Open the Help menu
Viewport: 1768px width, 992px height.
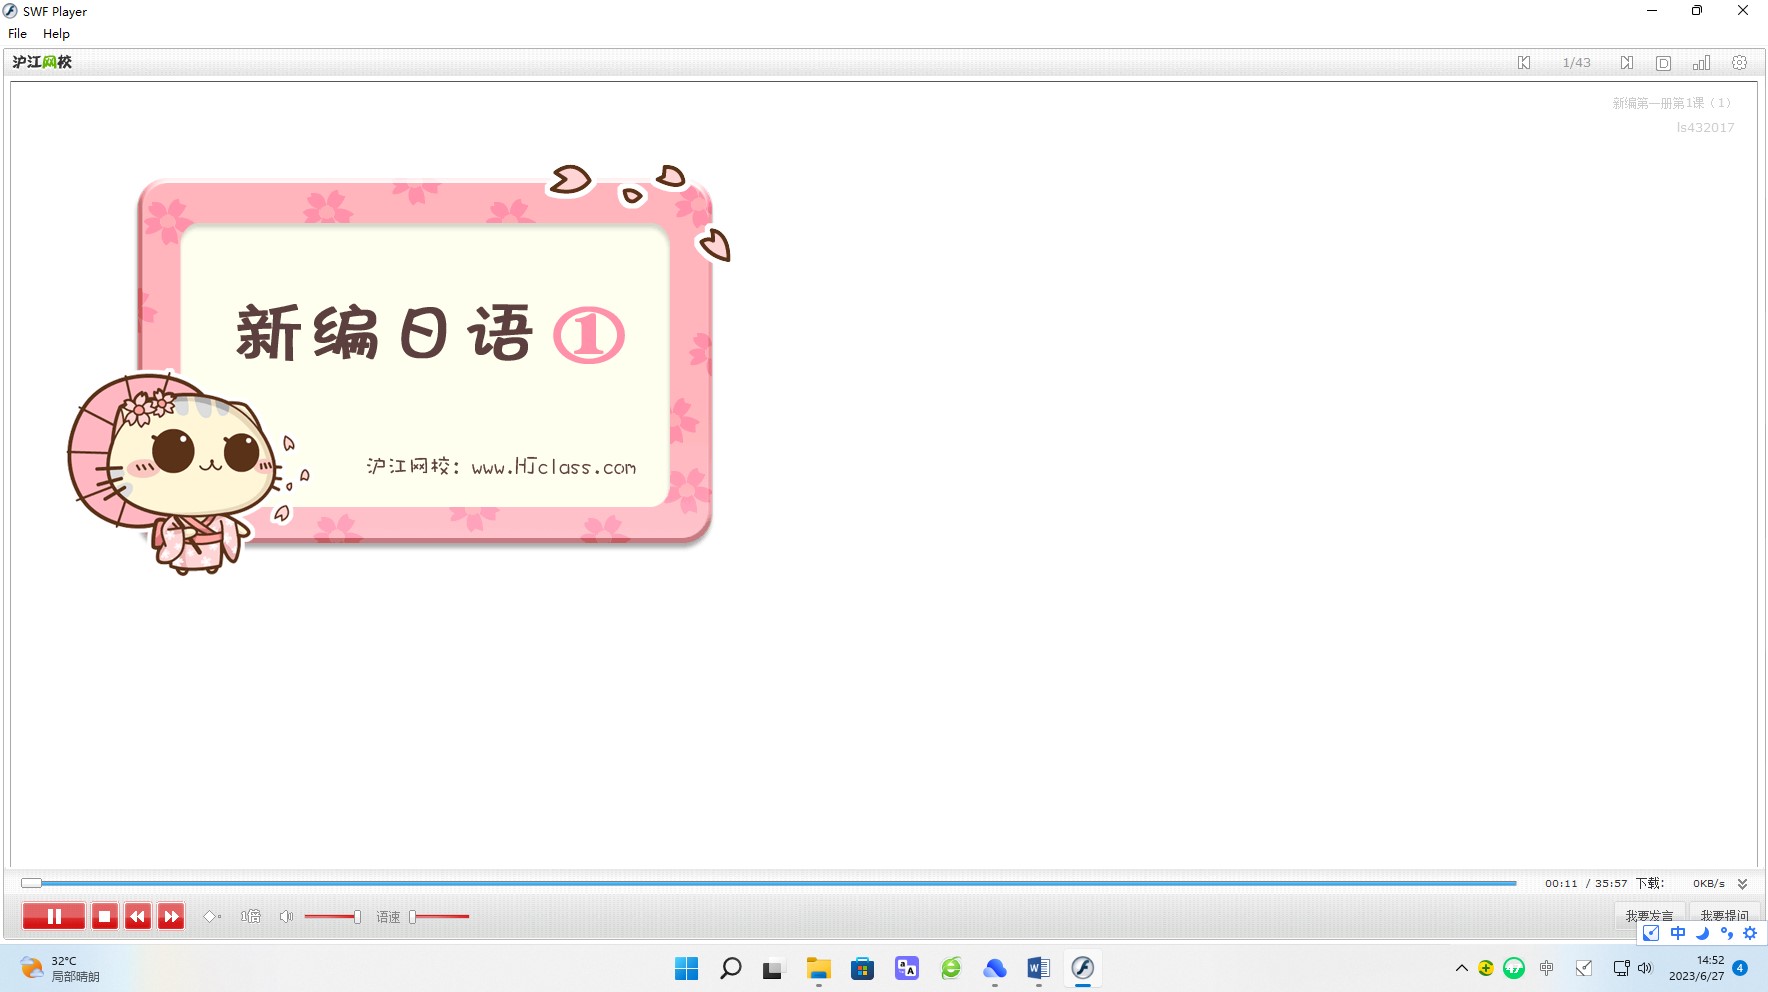click(56, 34)
